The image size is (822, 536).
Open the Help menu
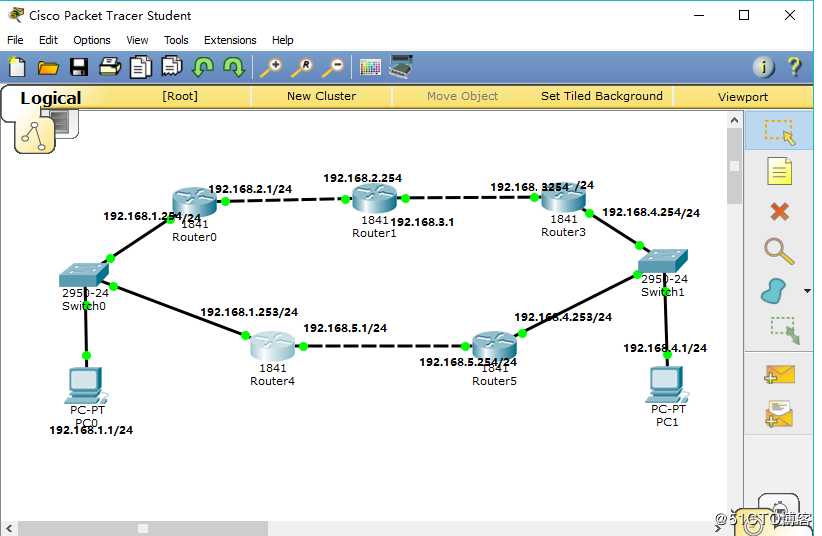[283, 40]
